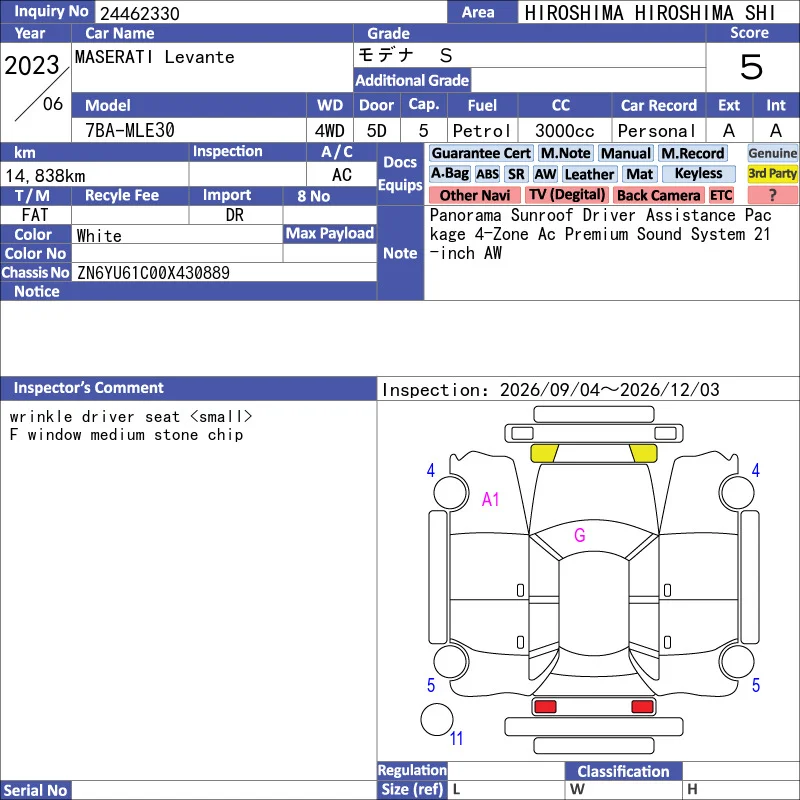800x800 pixels.
Task: Select the Leather equipment badge
Action: (589, 174)
